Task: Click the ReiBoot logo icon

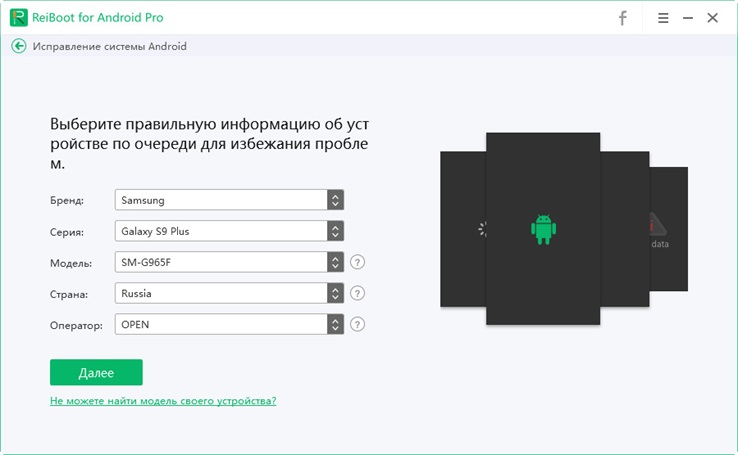Action: (18, 17)
